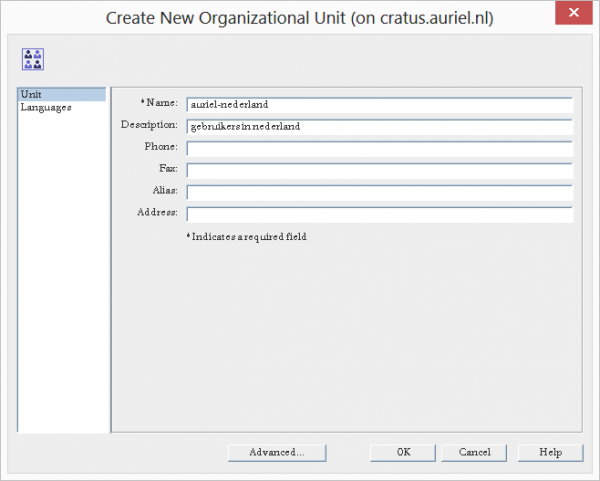Click the empty Phone field

pyautogui.click(x=379, y=148)
